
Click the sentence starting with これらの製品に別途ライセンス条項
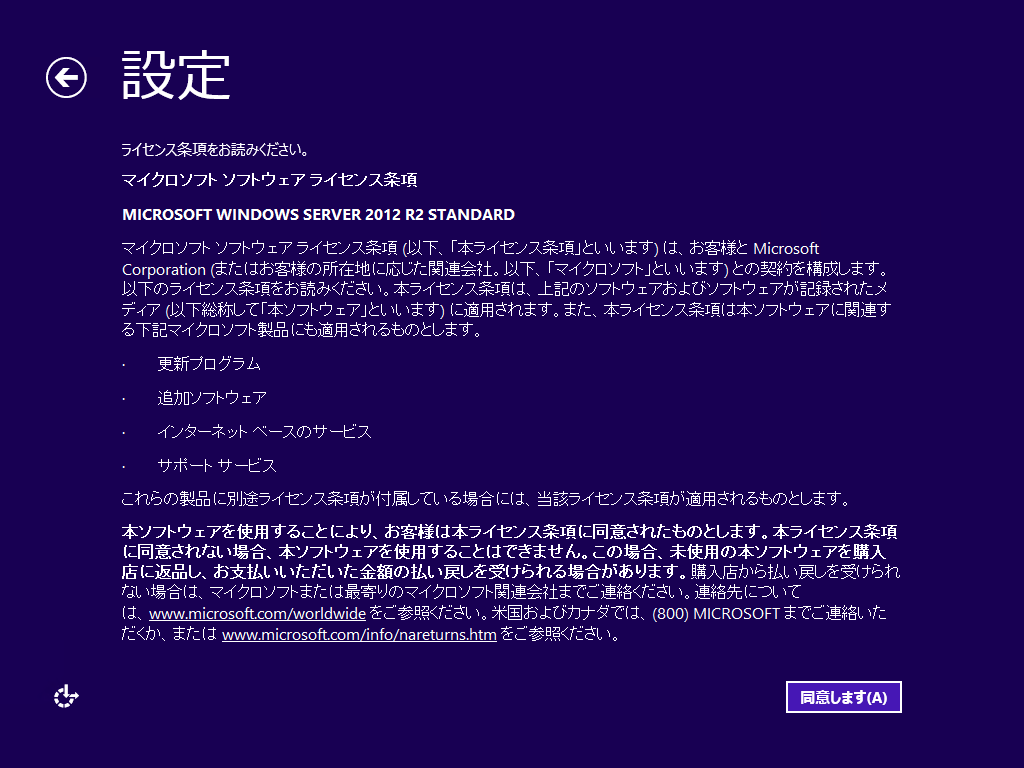tap(487, 499)
